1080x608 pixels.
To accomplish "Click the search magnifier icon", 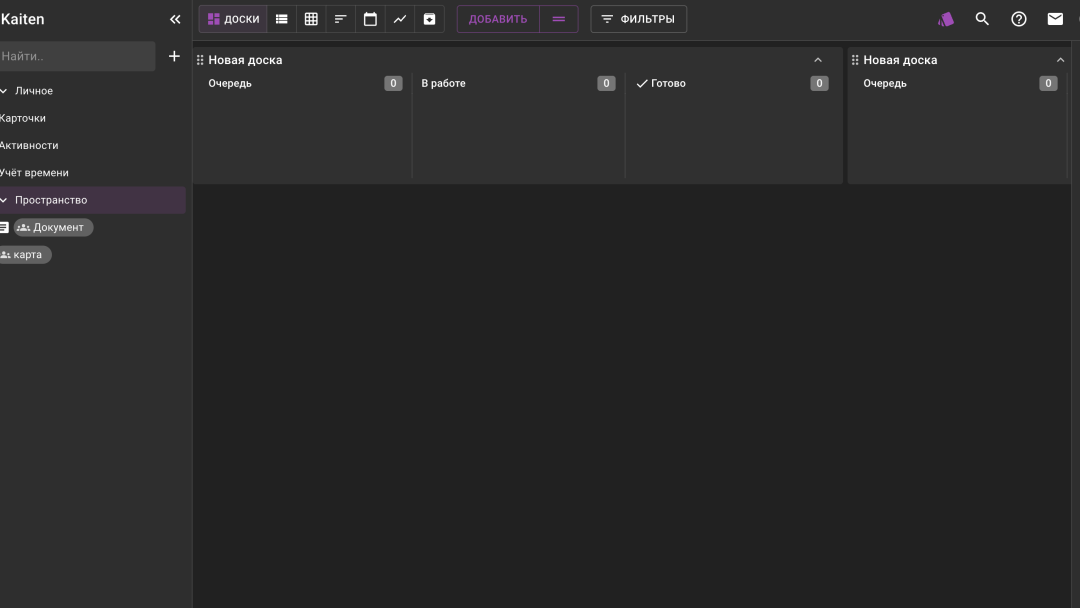I will point(982,19).
